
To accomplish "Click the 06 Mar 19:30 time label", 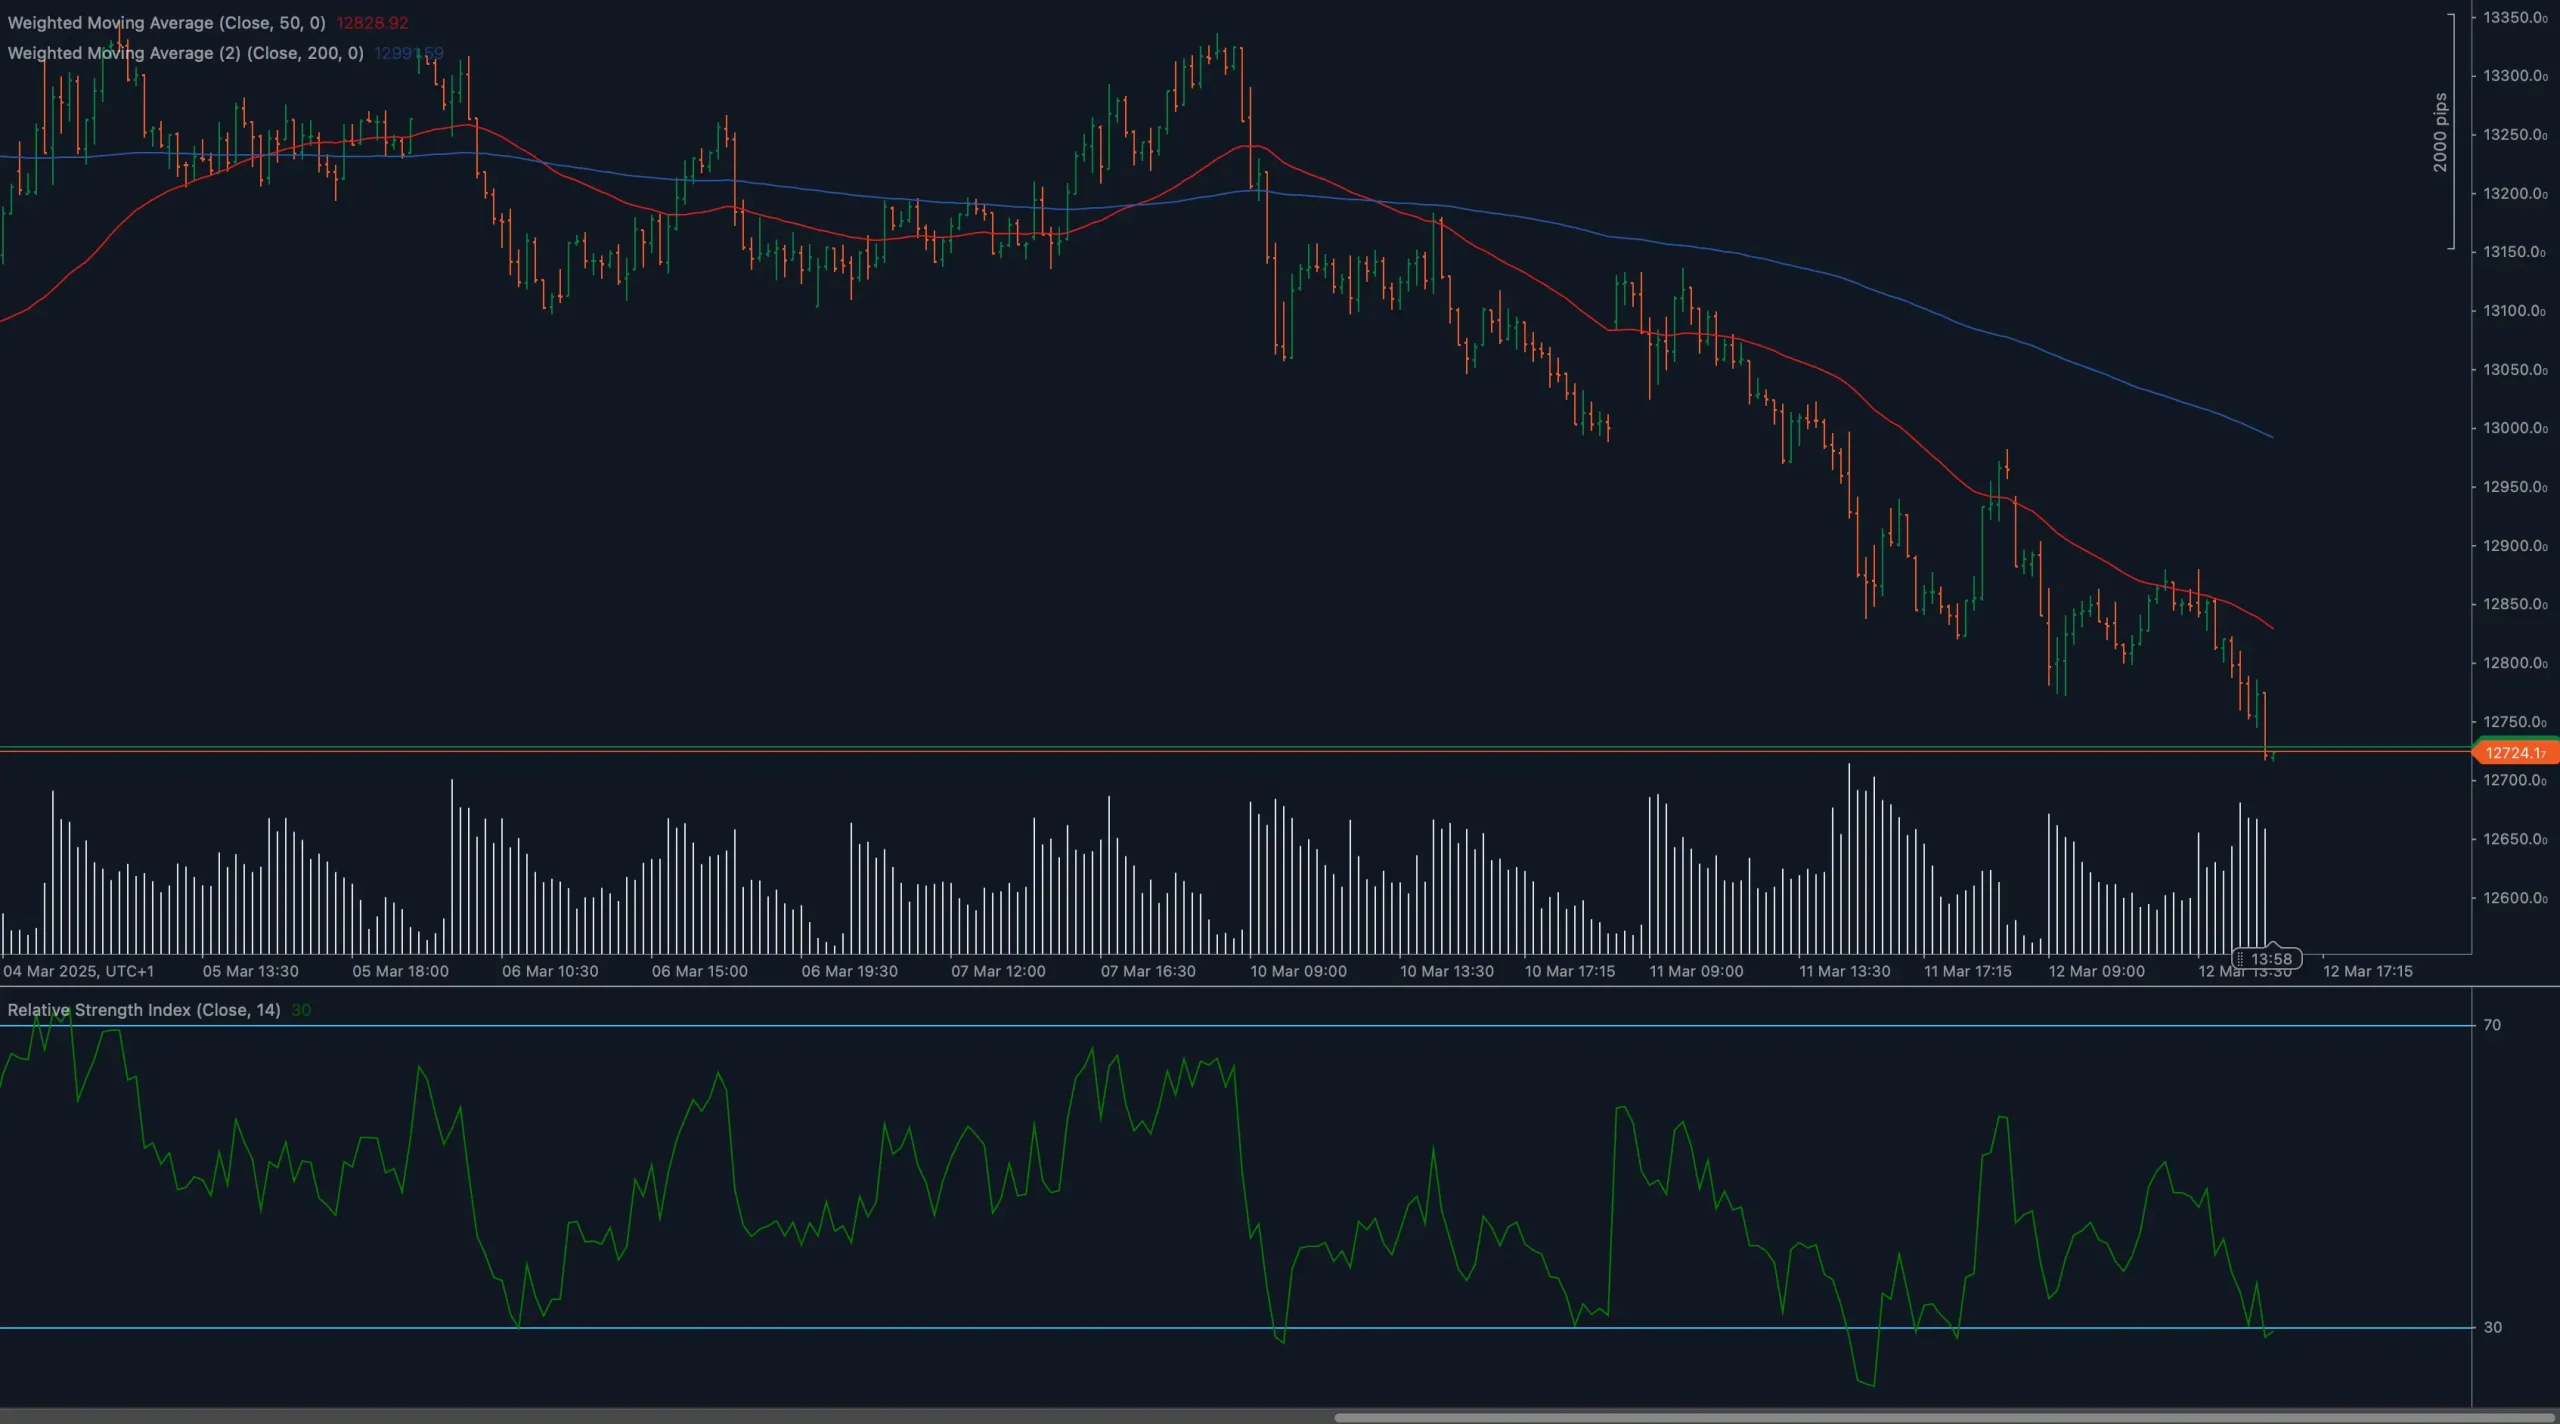I will click(x=849, y=971).
